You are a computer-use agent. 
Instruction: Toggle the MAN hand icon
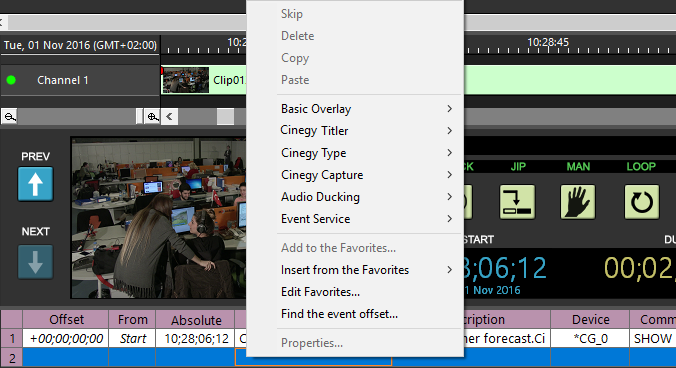tap(578, 202)
